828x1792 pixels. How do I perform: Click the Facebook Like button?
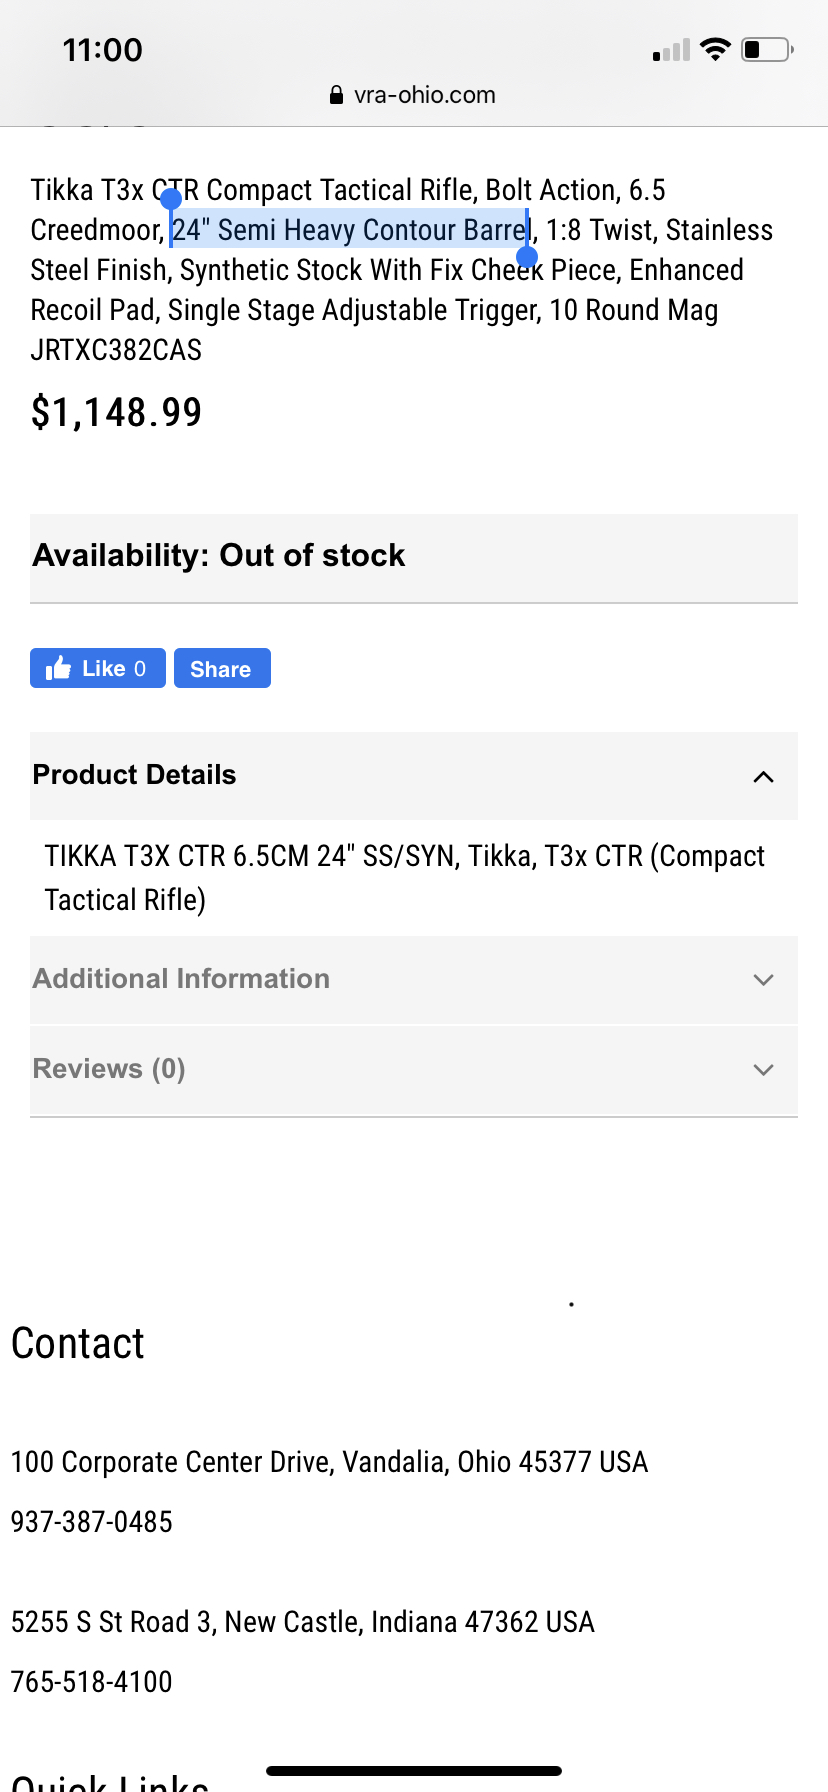coord(98,668)
